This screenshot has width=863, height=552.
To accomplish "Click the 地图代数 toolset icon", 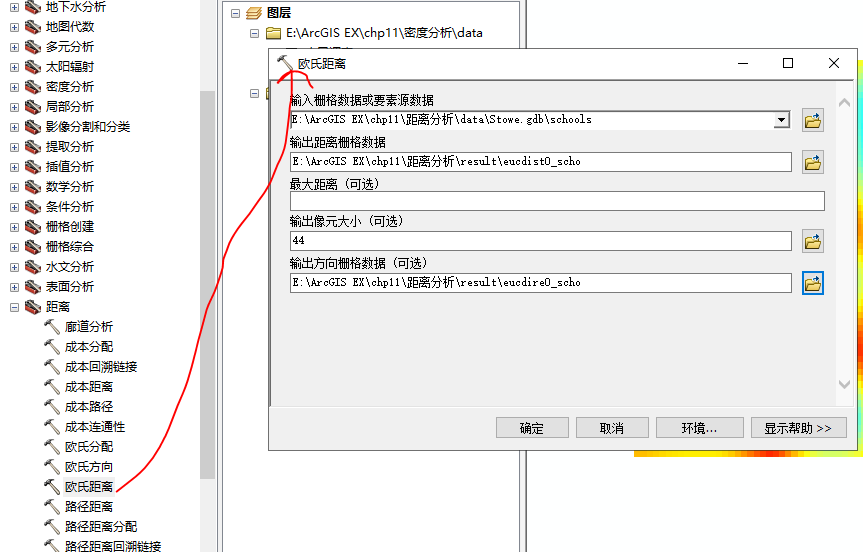I will (x=33, y=27).
